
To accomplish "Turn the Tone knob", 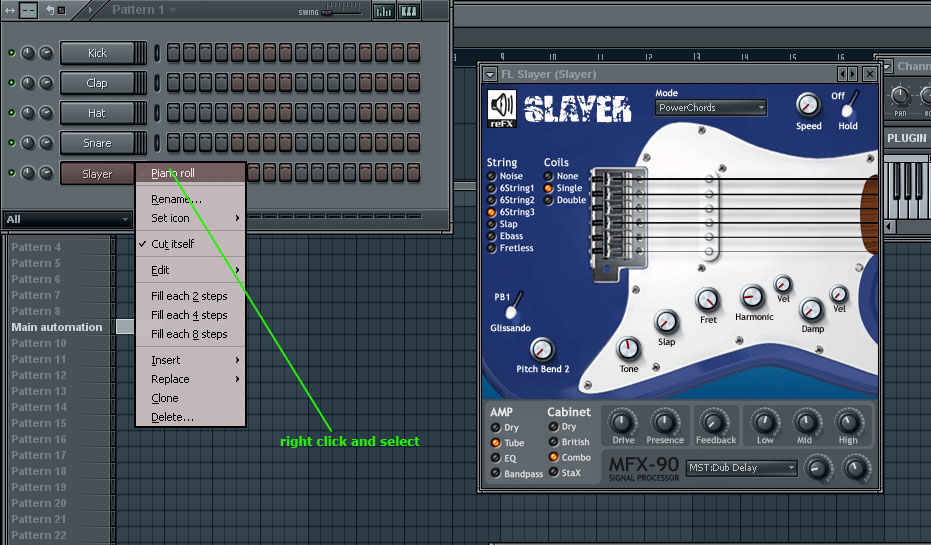I will (628, 348).
